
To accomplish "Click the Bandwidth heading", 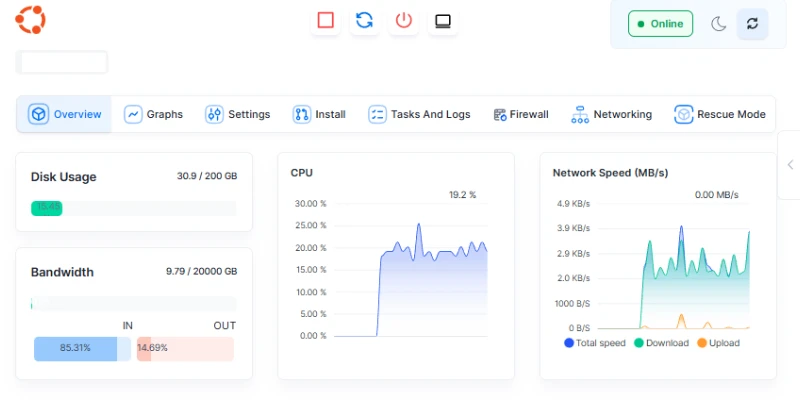I will tap(62, 272).
